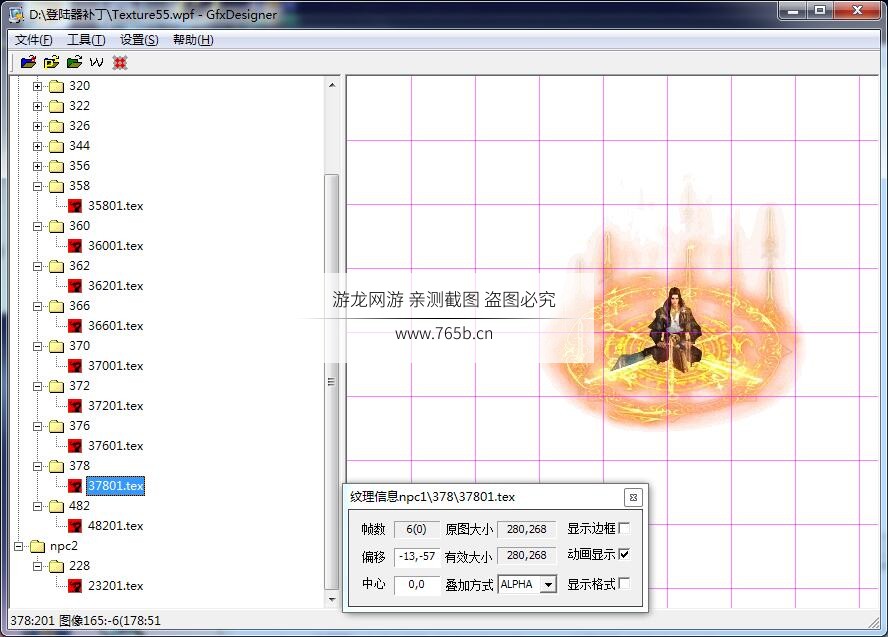Collapse the npc2 tree node

[x=19, y=546]
